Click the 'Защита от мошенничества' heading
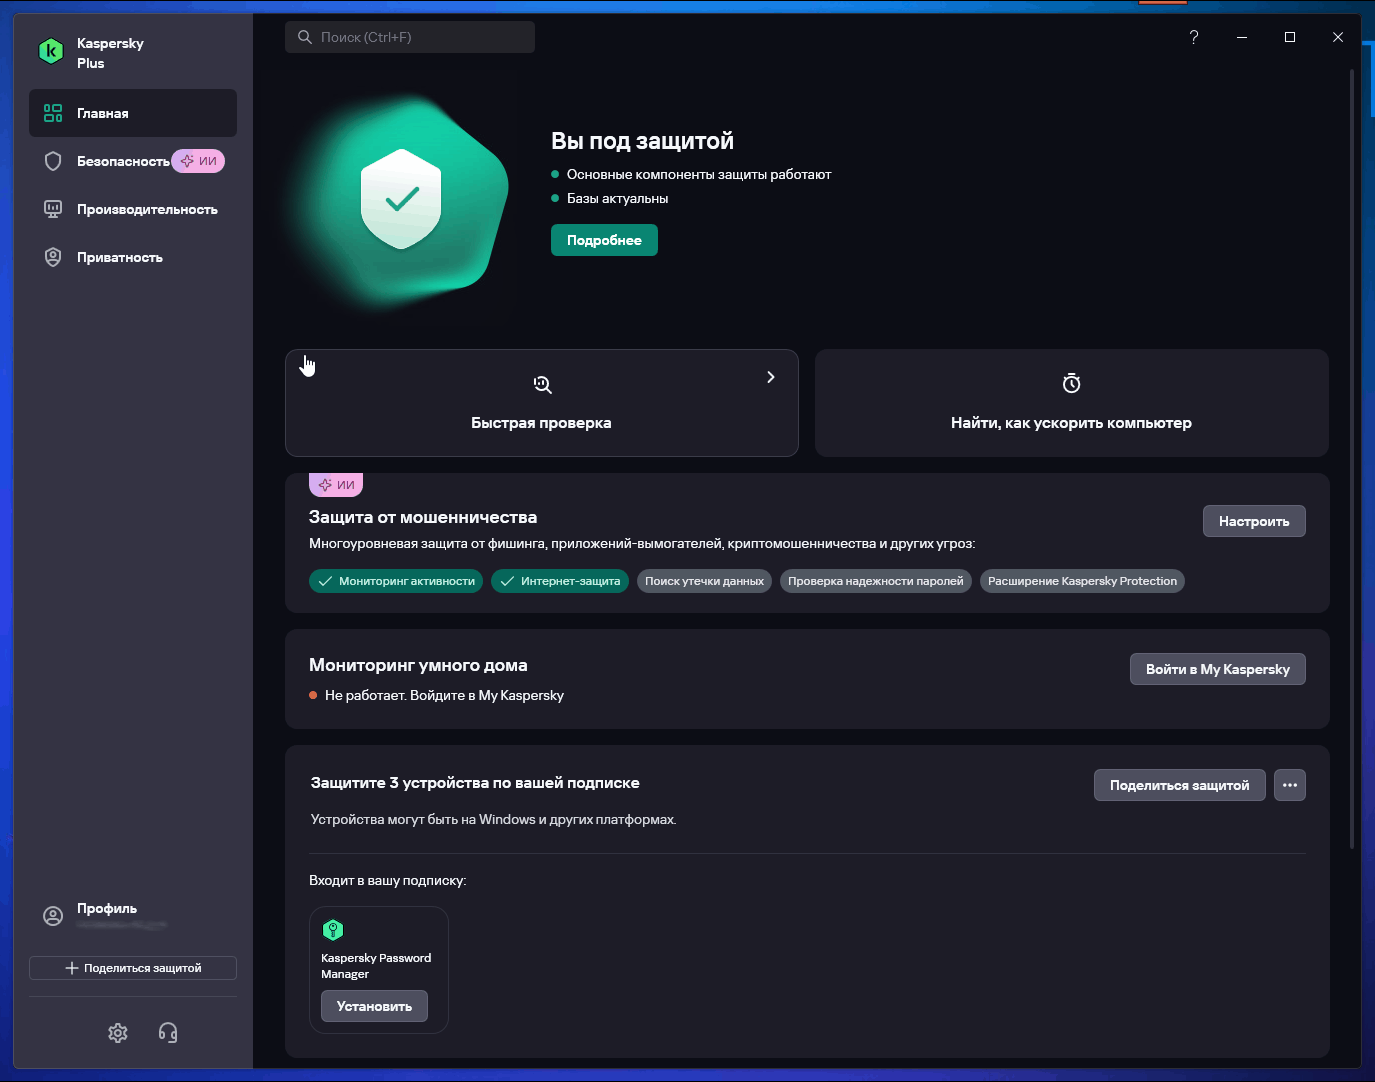Viewport: 1375px width, 1082px height. pyautogui.click(x=423, y=517)
